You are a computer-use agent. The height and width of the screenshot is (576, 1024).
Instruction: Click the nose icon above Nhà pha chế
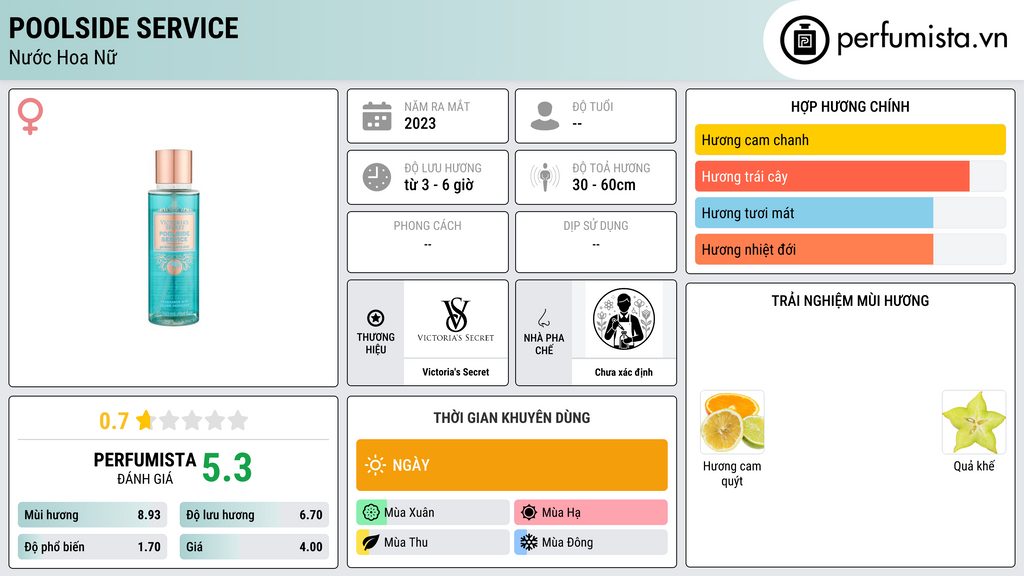(543, 318)
